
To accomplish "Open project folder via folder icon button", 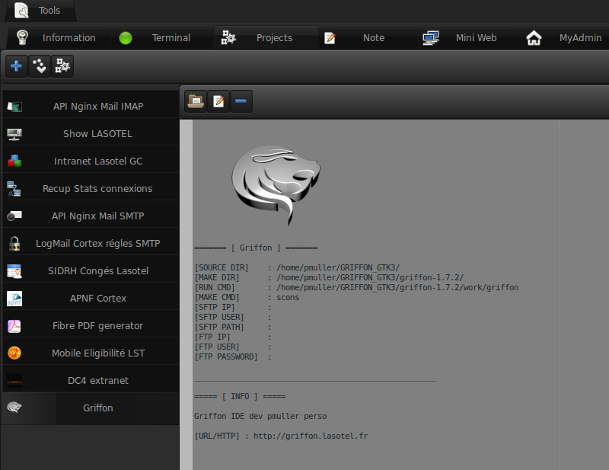I will pos(195,101).
